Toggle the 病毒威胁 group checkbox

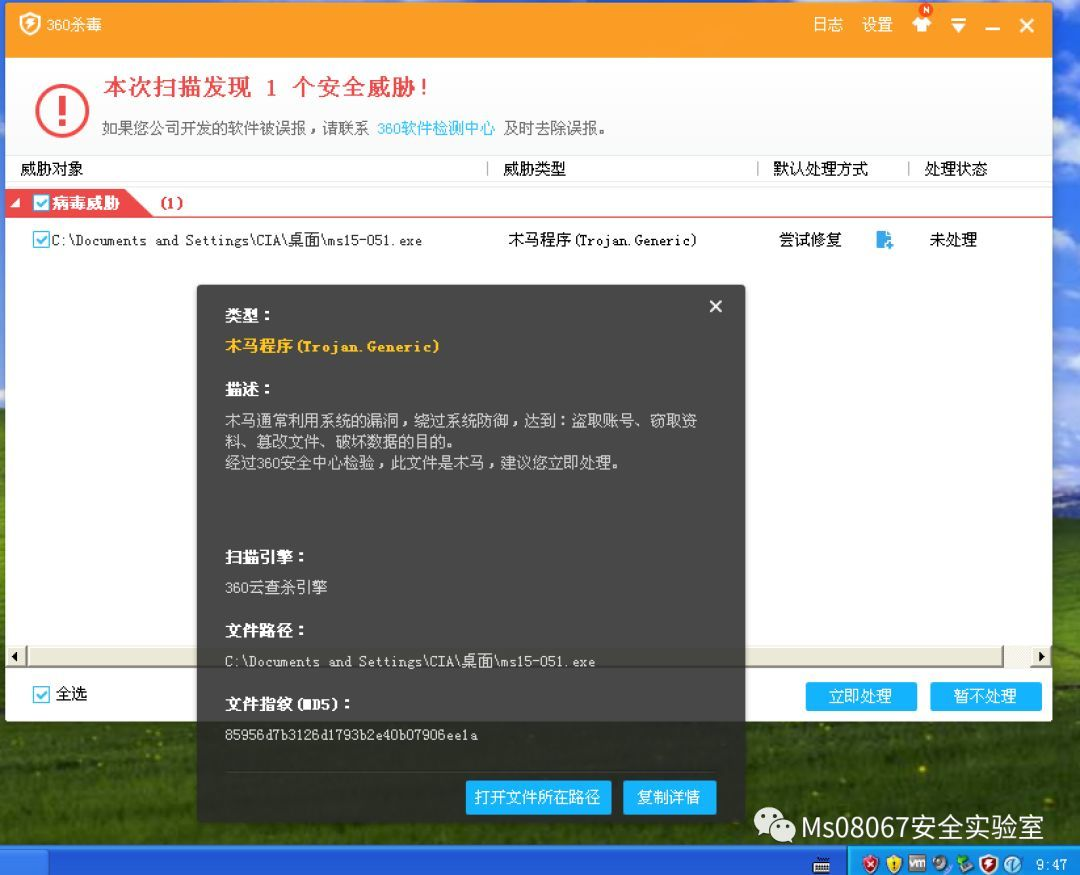[x=41, y=203]
